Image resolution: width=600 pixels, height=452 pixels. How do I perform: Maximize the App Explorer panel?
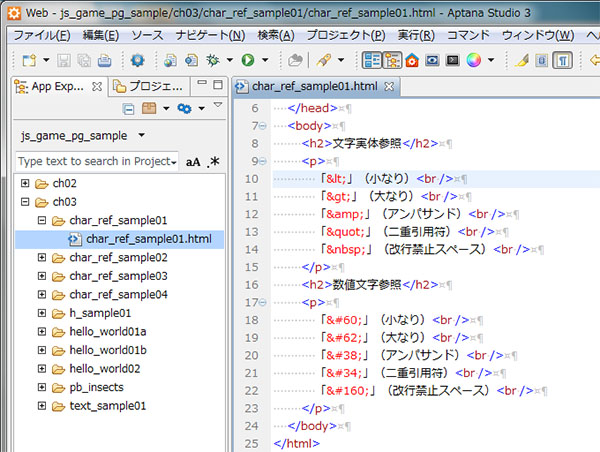(x=218, y=84)
